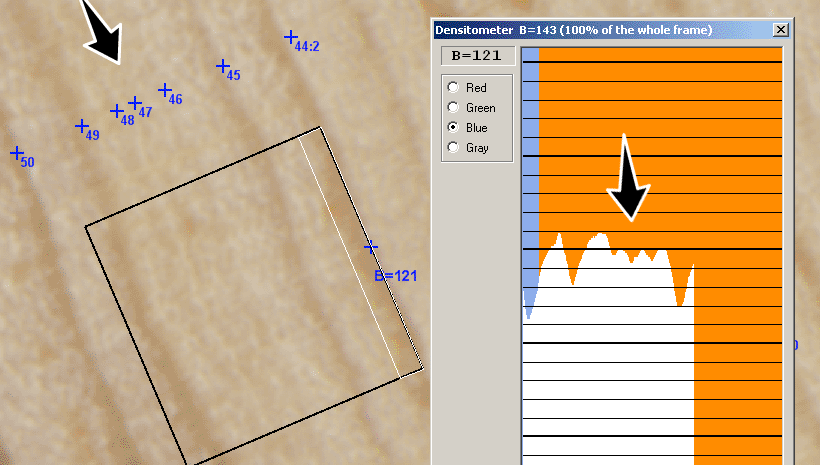This screenshot has width=820, height=465.
Task: Select the Gray channel radio button
Action: pyautogui.click(x=453, y=148)
